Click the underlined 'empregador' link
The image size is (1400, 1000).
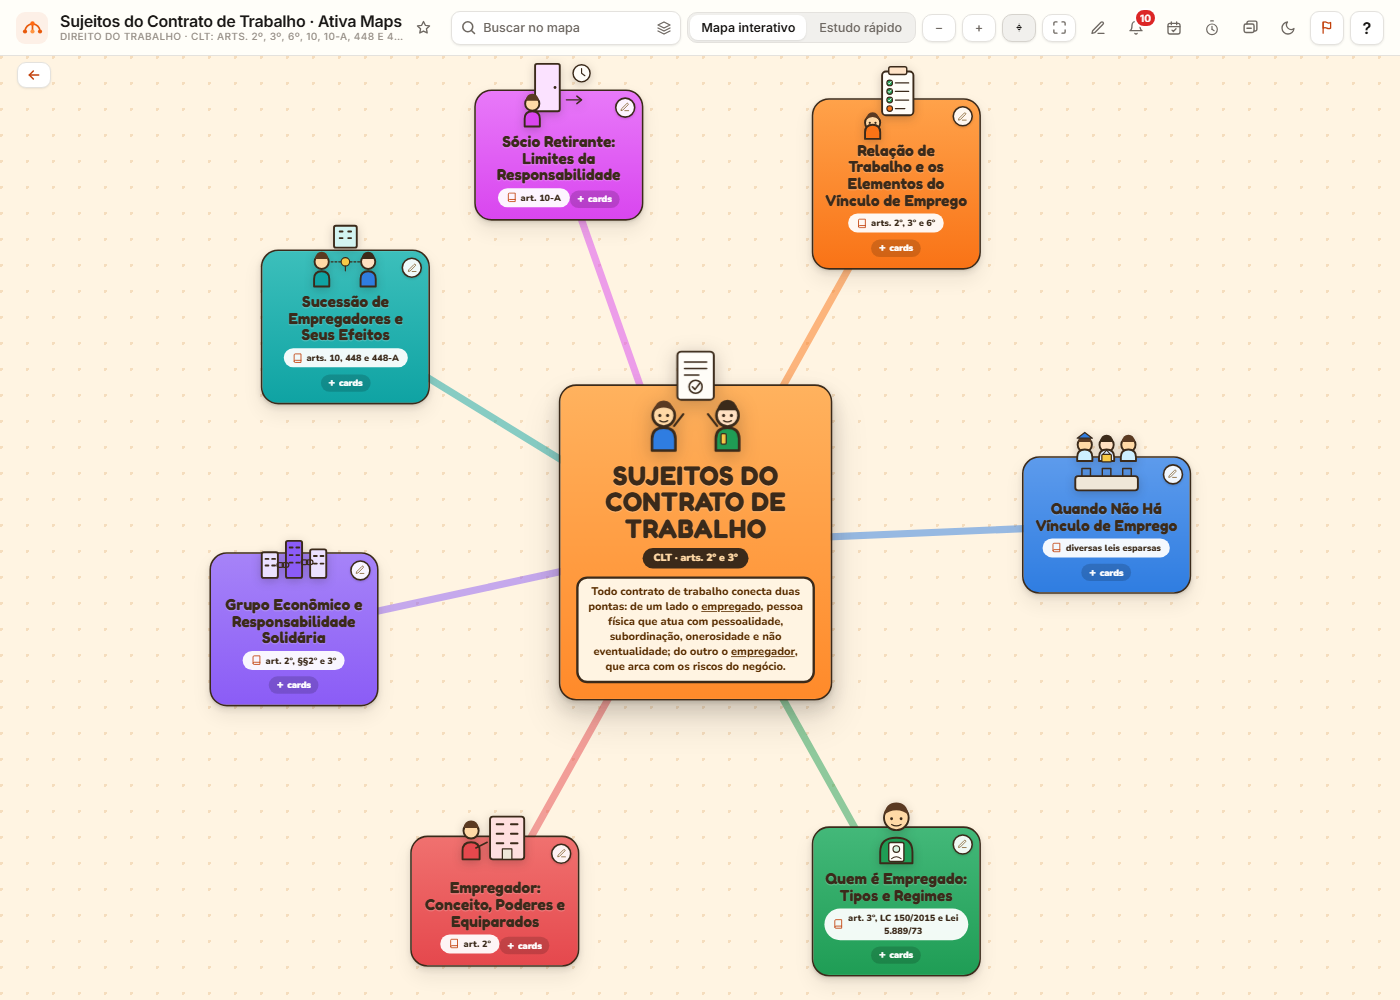pos(763,651)
